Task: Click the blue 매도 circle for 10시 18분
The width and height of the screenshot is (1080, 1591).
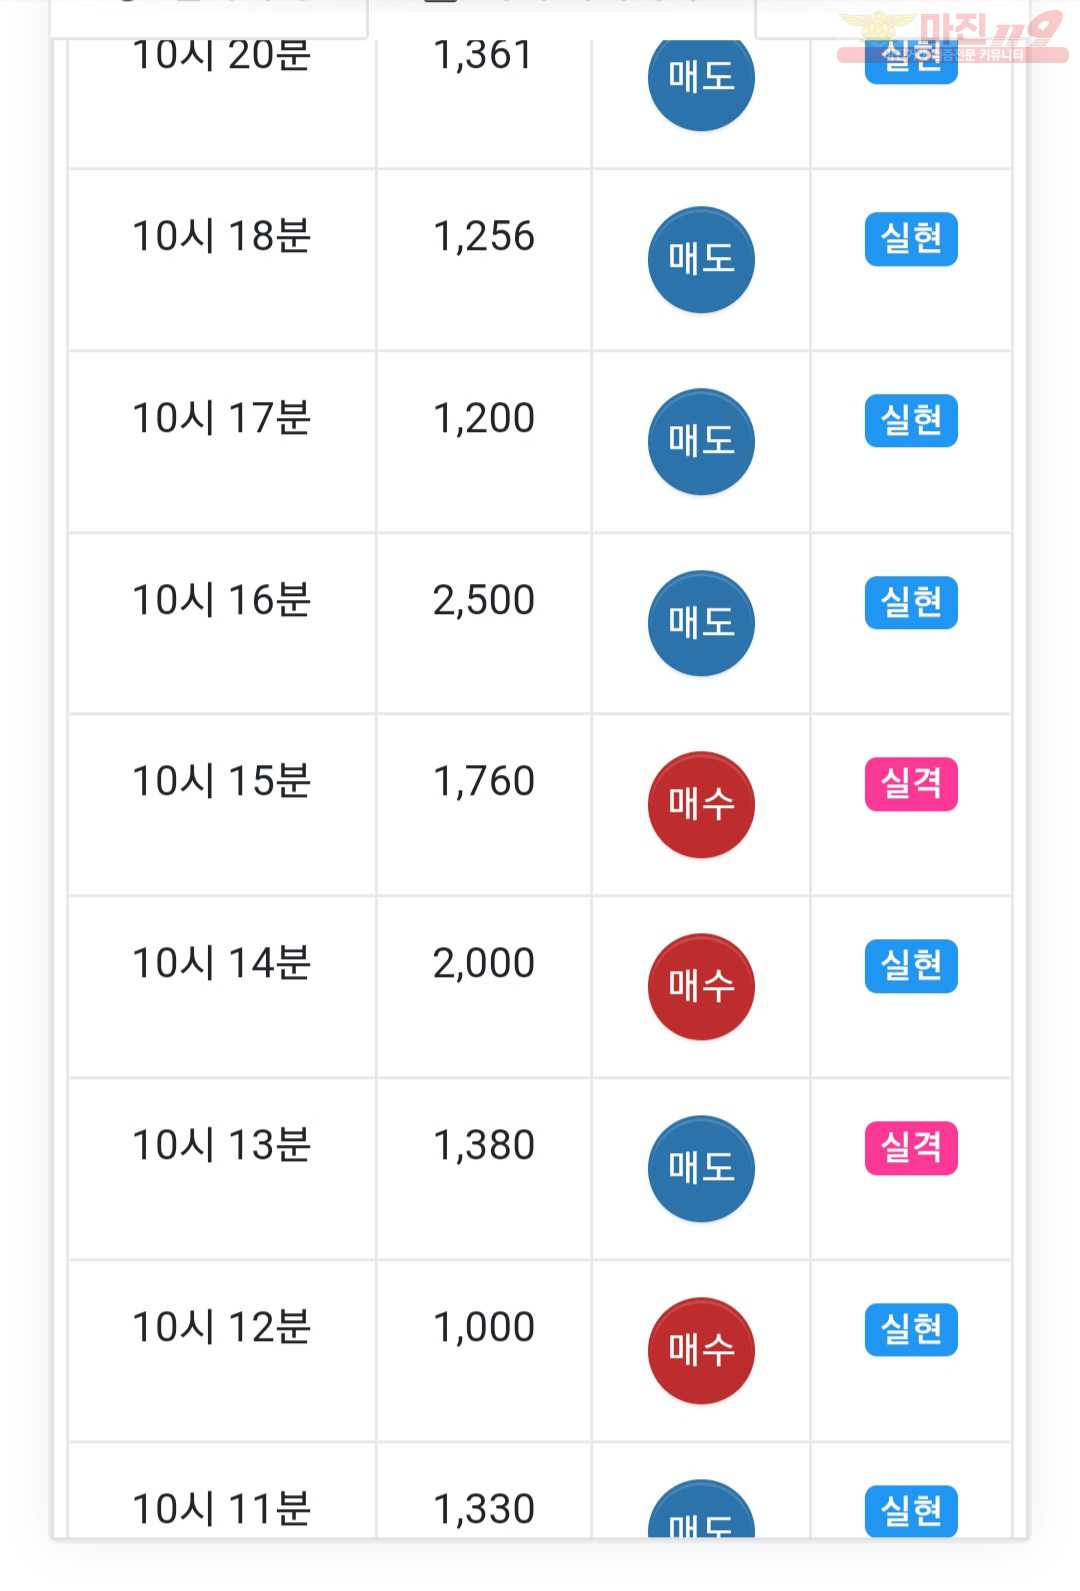Action: (x=701, y=260)
